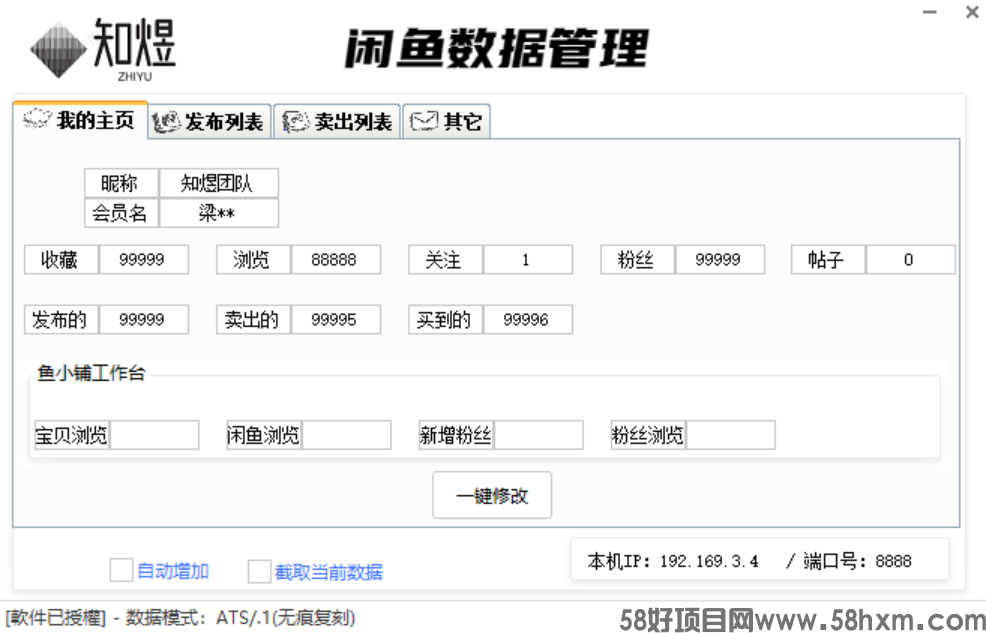Viewport: 986px width, 633px height.
Task: Click the 闲鱼数据管理 title
Action: pos(496,48)
